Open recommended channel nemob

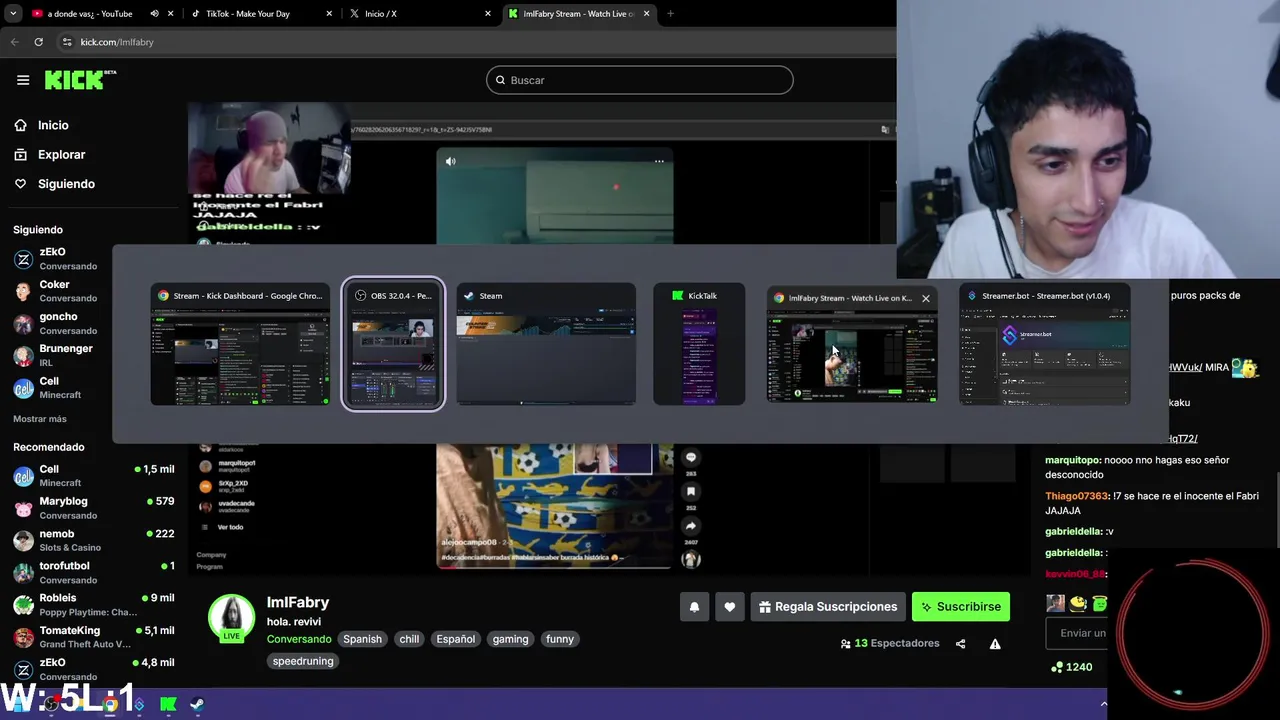(x=93, y=540)
